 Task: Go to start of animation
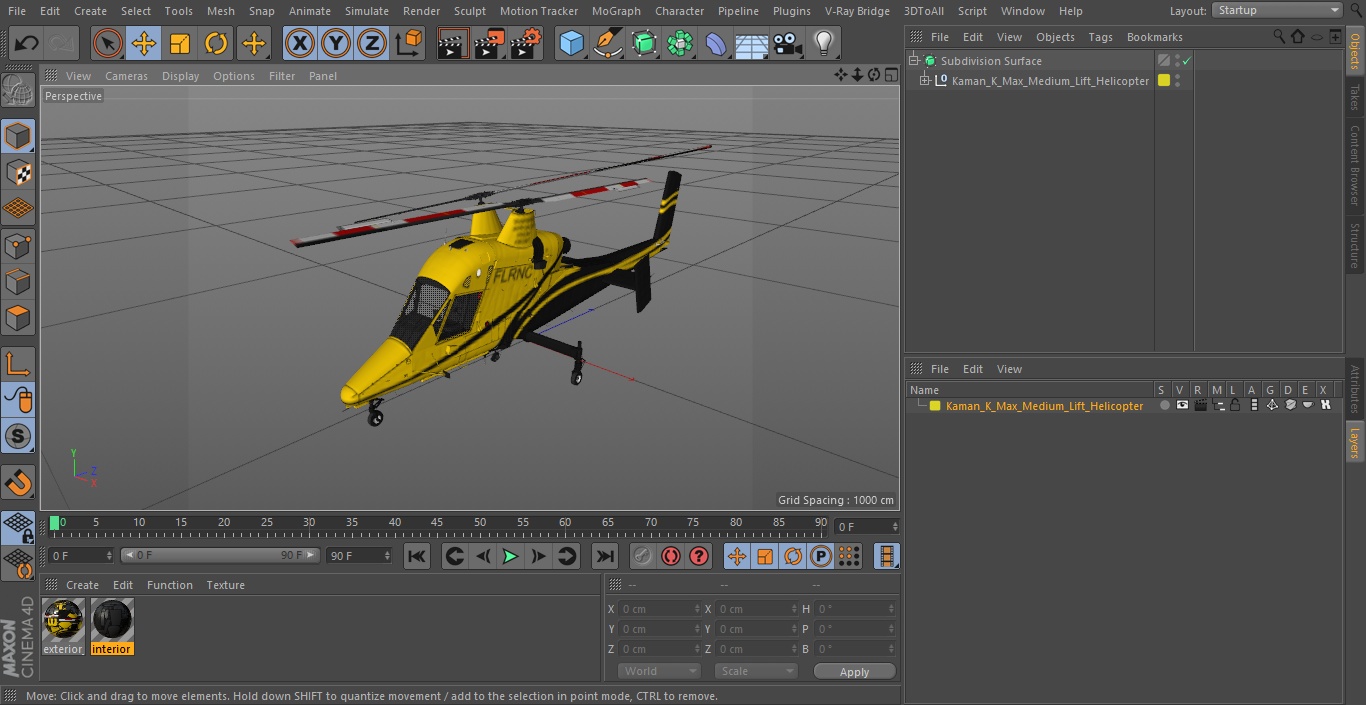(417, 556)
